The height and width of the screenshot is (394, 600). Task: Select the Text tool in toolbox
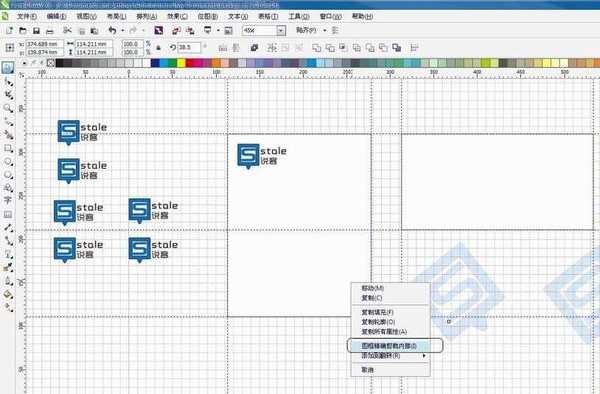coord(8,200)
